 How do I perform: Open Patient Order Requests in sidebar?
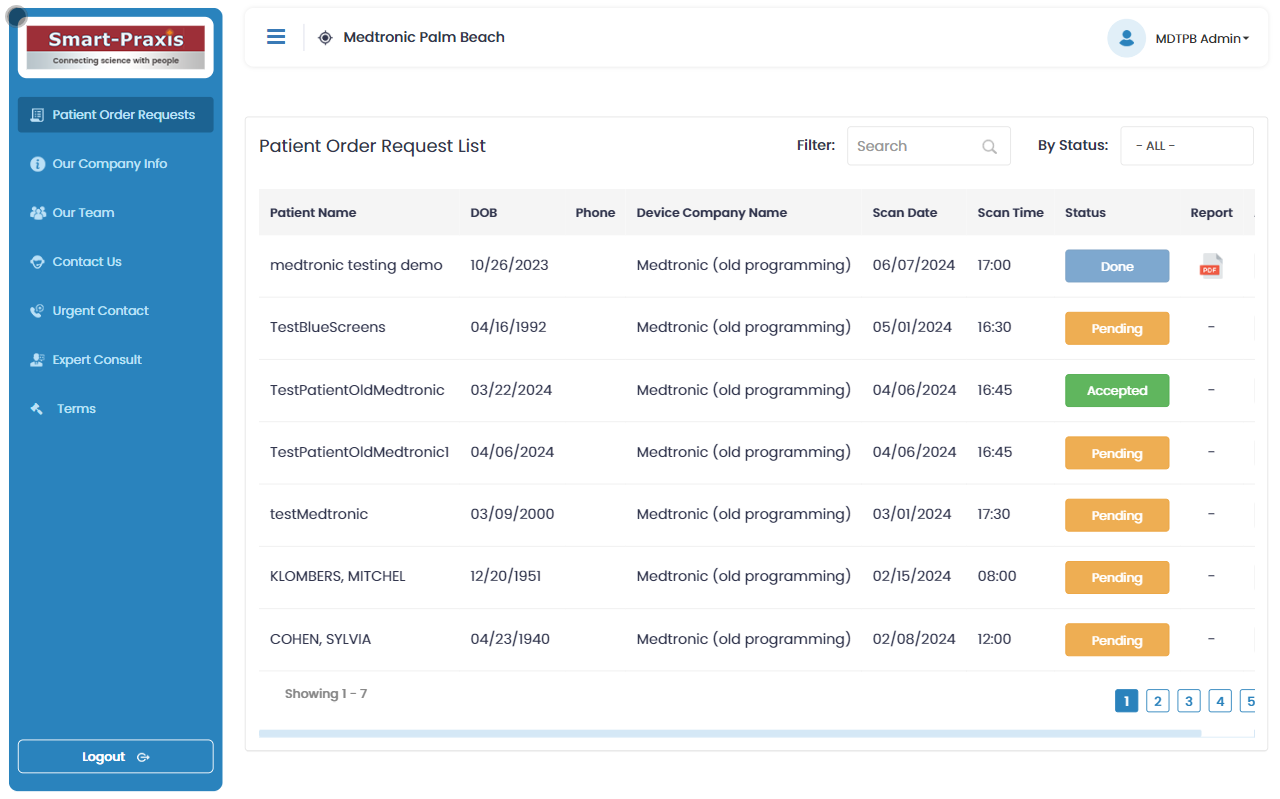115,115
